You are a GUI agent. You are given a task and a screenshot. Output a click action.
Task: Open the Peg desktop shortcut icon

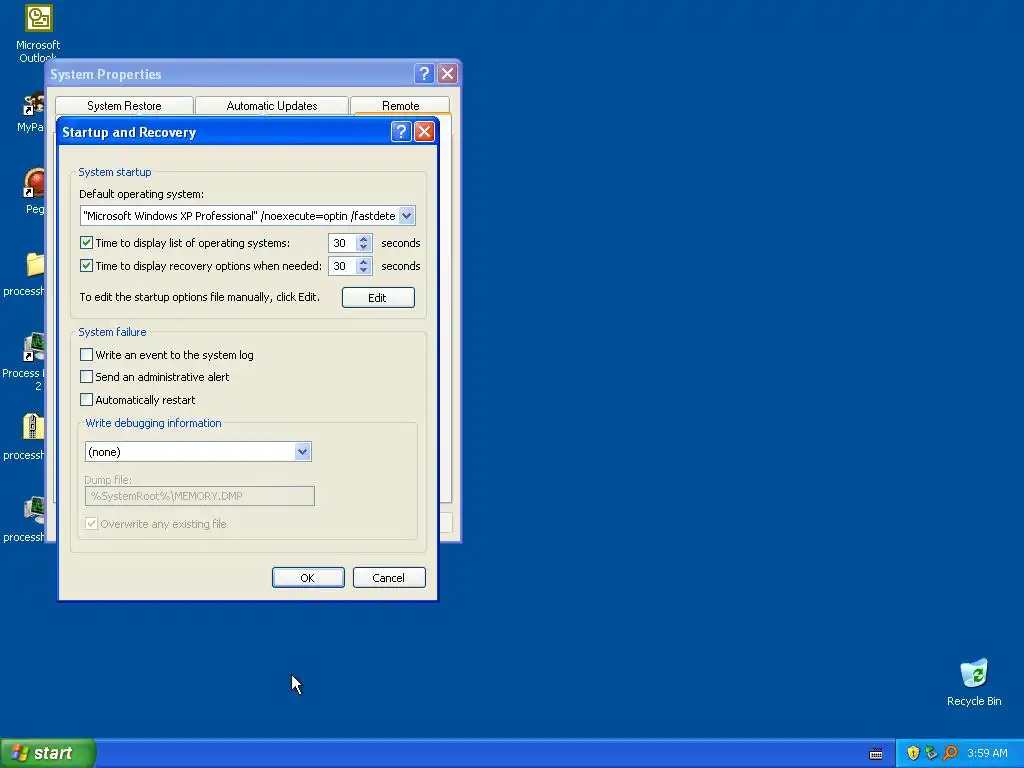pyautogui.click(x=33, y=183)
